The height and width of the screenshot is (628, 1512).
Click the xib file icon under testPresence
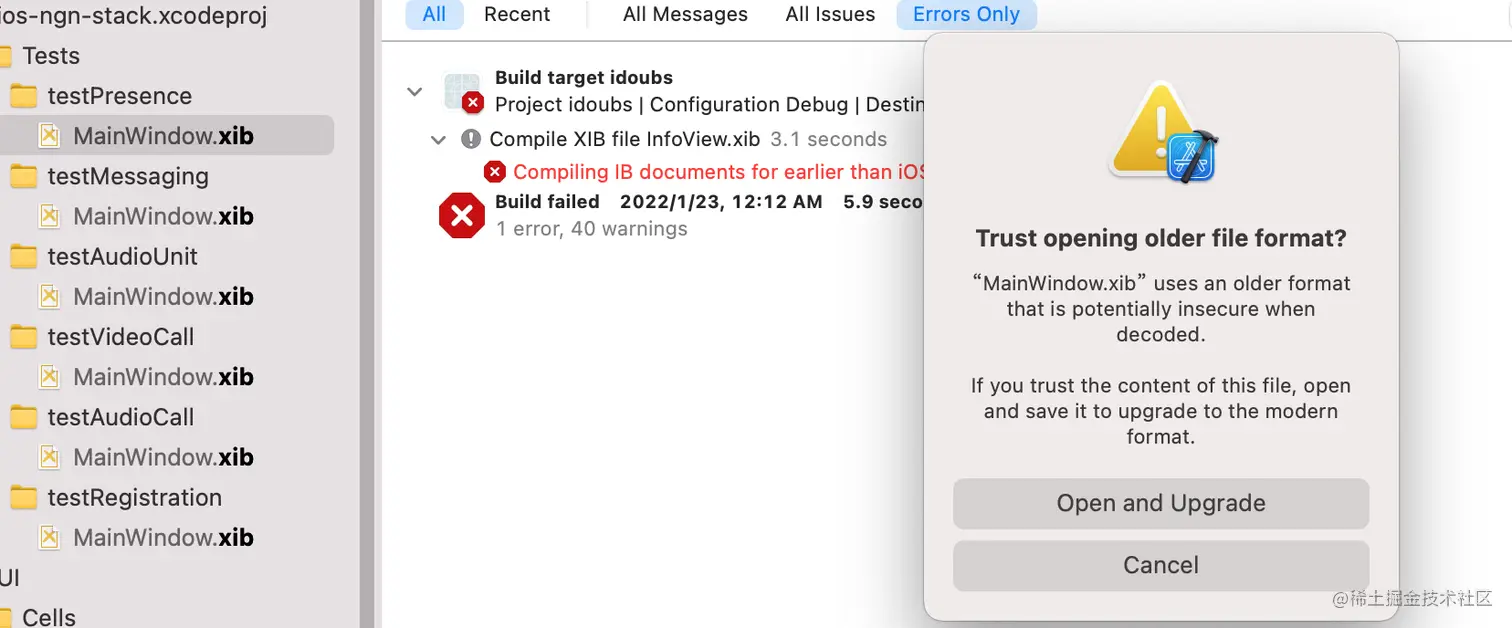click(x=49, y=136)
